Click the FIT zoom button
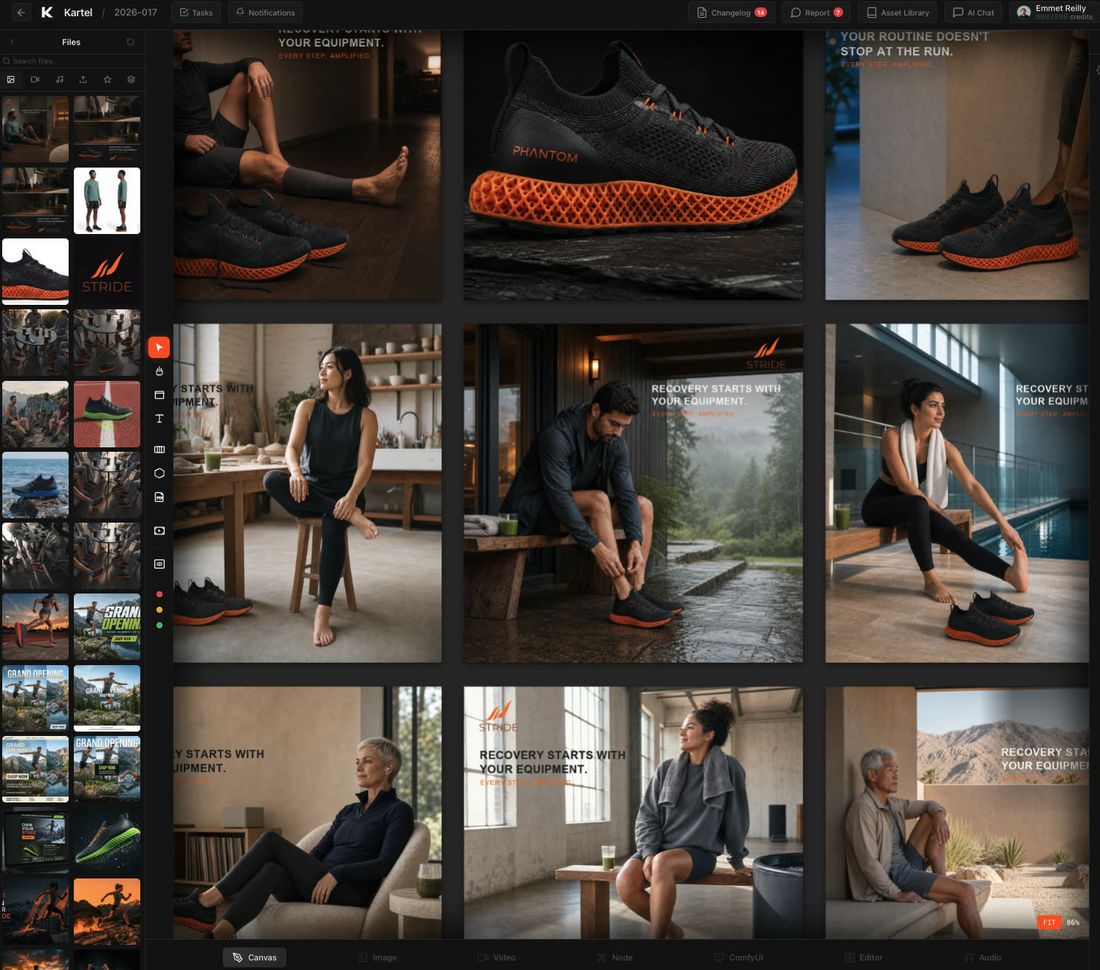Viewport: 1100px width, 970px height. point(1049,922)
